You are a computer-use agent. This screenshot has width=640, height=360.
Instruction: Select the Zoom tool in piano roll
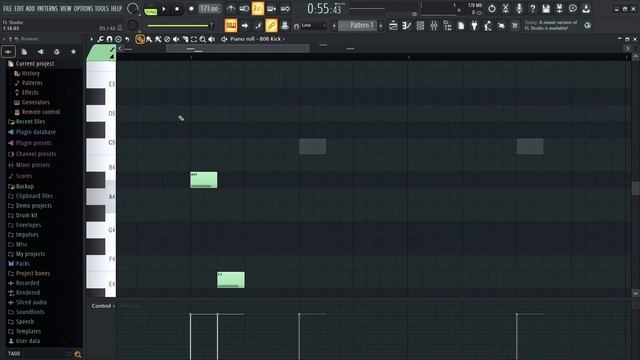(x=203, y=39)
